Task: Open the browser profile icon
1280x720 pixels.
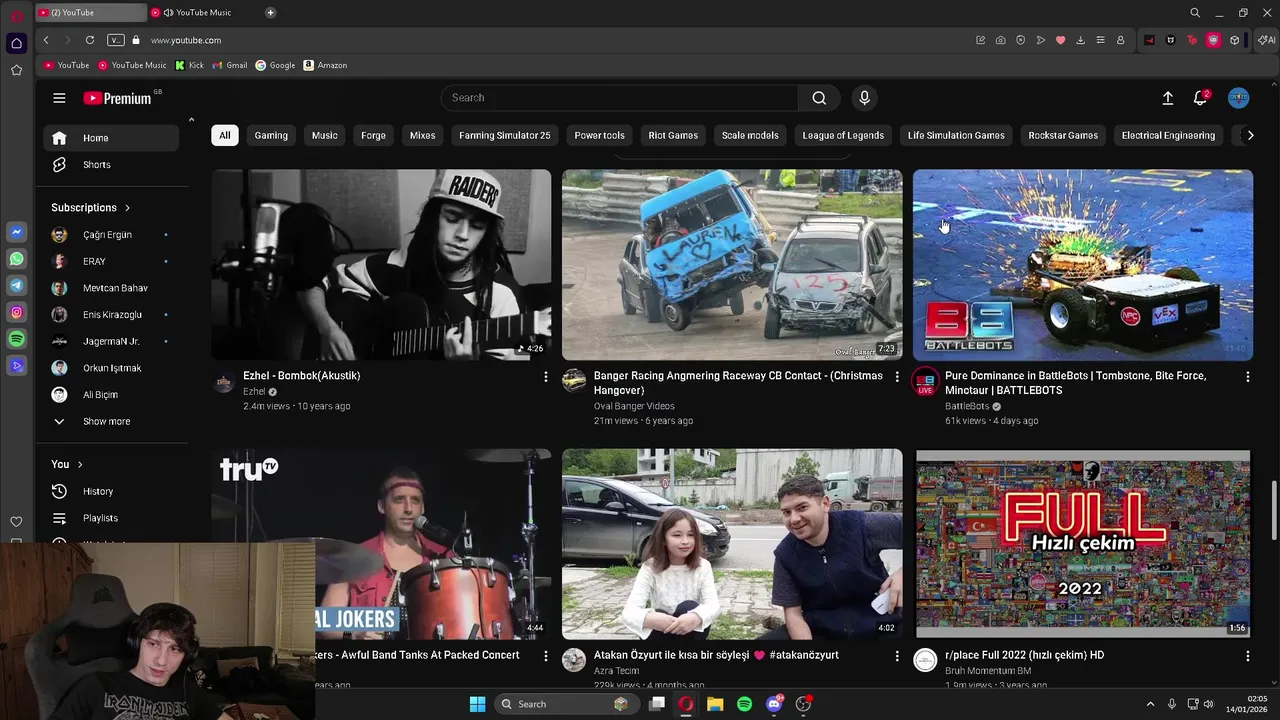Action: coord(1120,40)
